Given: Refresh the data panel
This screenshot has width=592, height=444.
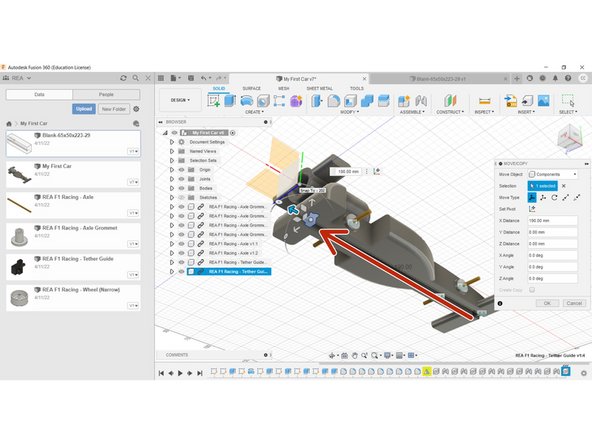Looking at the screenshot, I should 123,78.
